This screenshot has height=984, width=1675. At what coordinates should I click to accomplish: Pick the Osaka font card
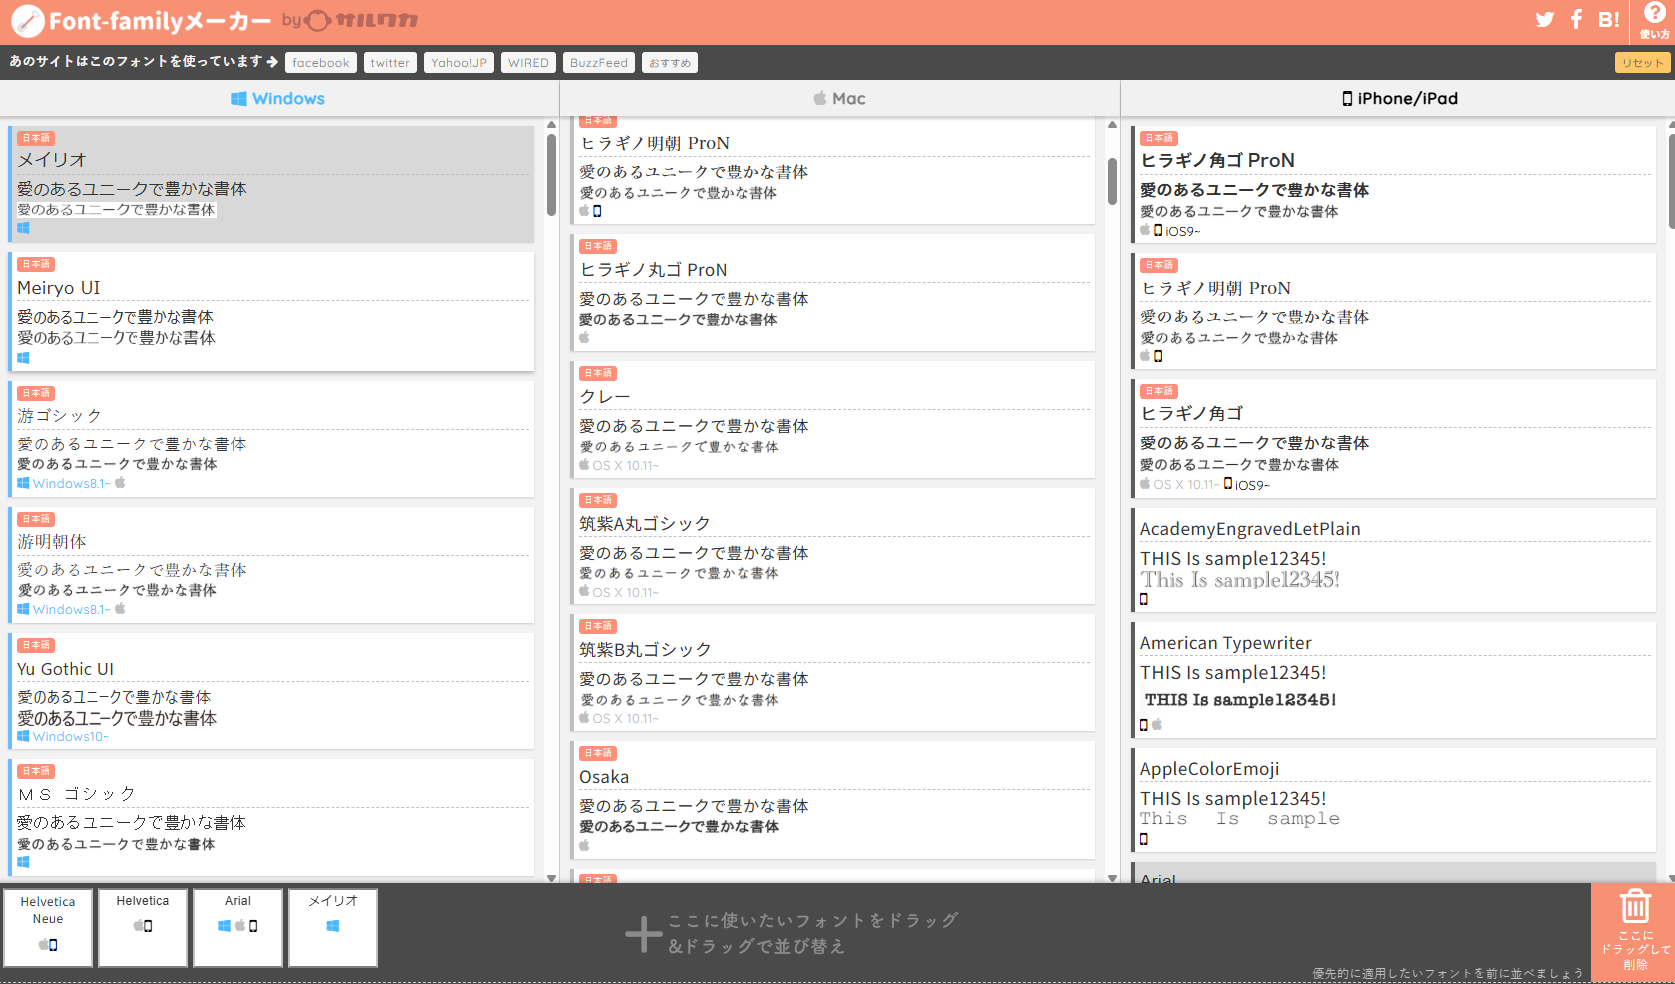coord(833,800)
